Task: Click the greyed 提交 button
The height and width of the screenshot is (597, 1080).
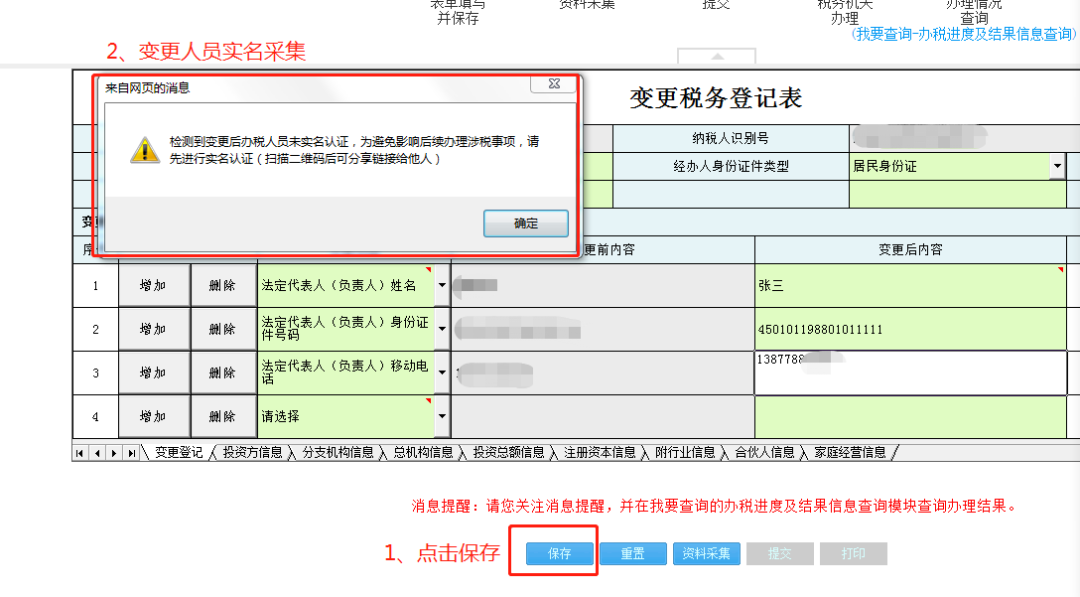Action: click(x=780, y=554)
